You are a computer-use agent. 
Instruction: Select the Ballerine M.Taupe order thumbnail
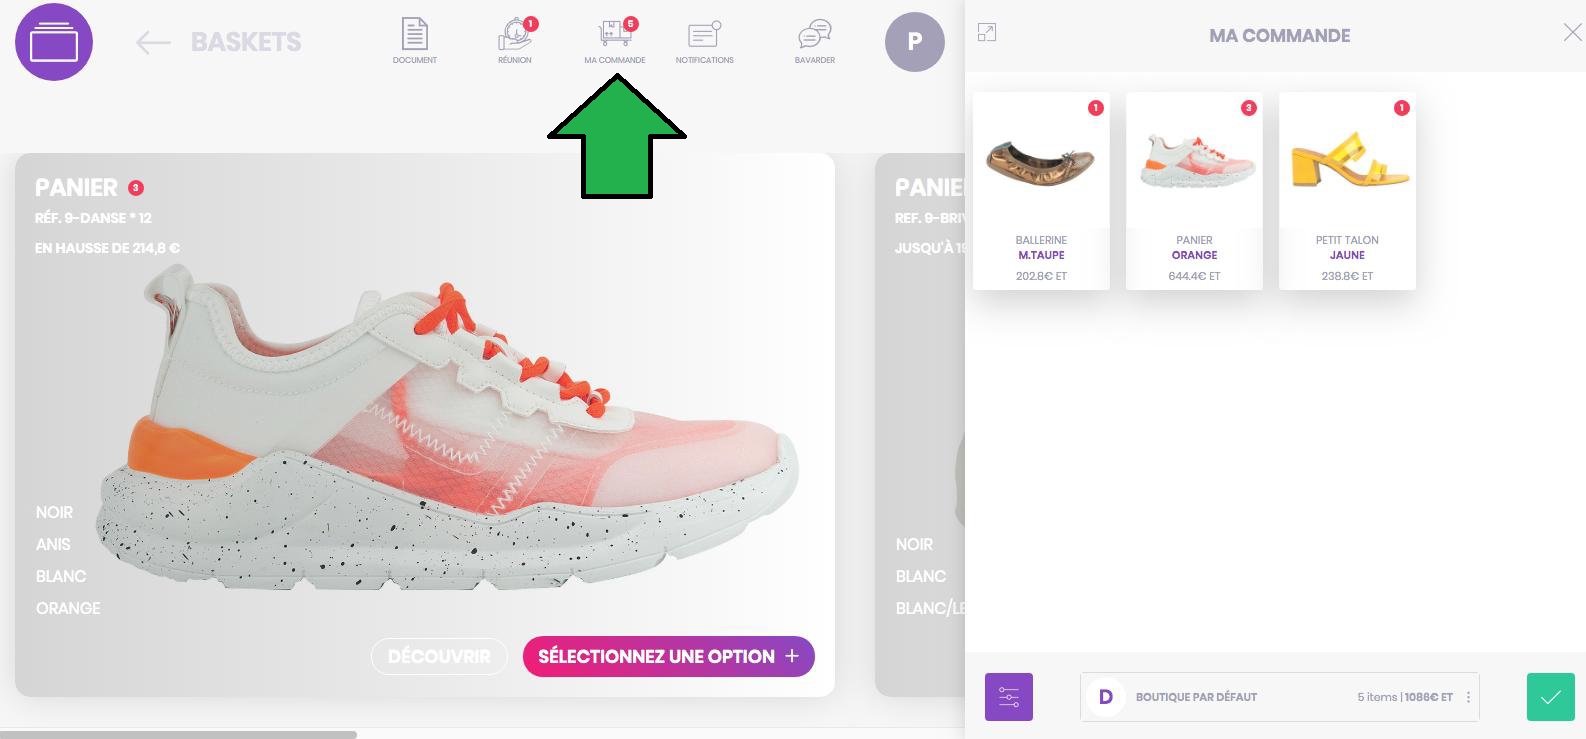tap(1041, 191)
